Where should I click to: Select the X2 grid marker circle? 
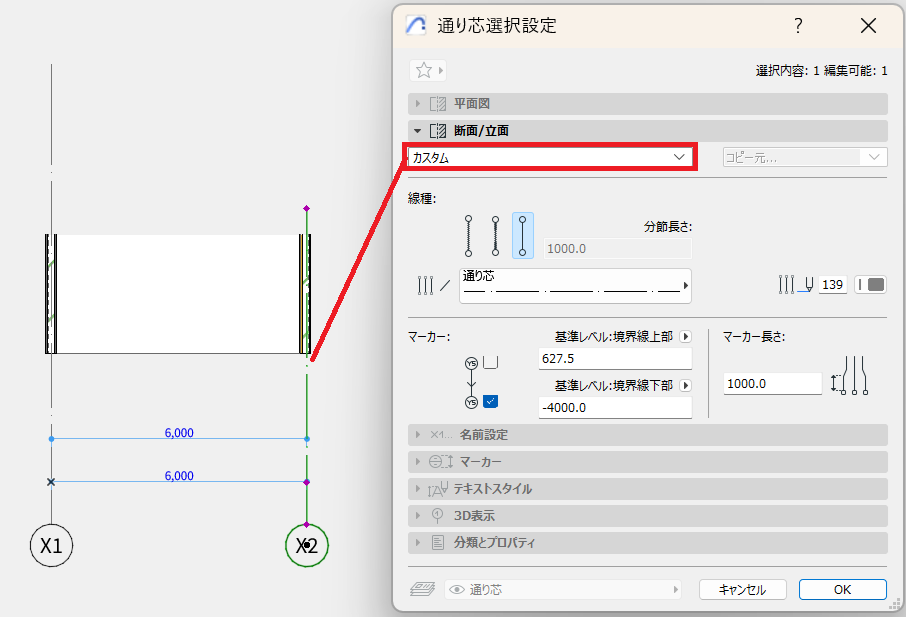point(307,545)
